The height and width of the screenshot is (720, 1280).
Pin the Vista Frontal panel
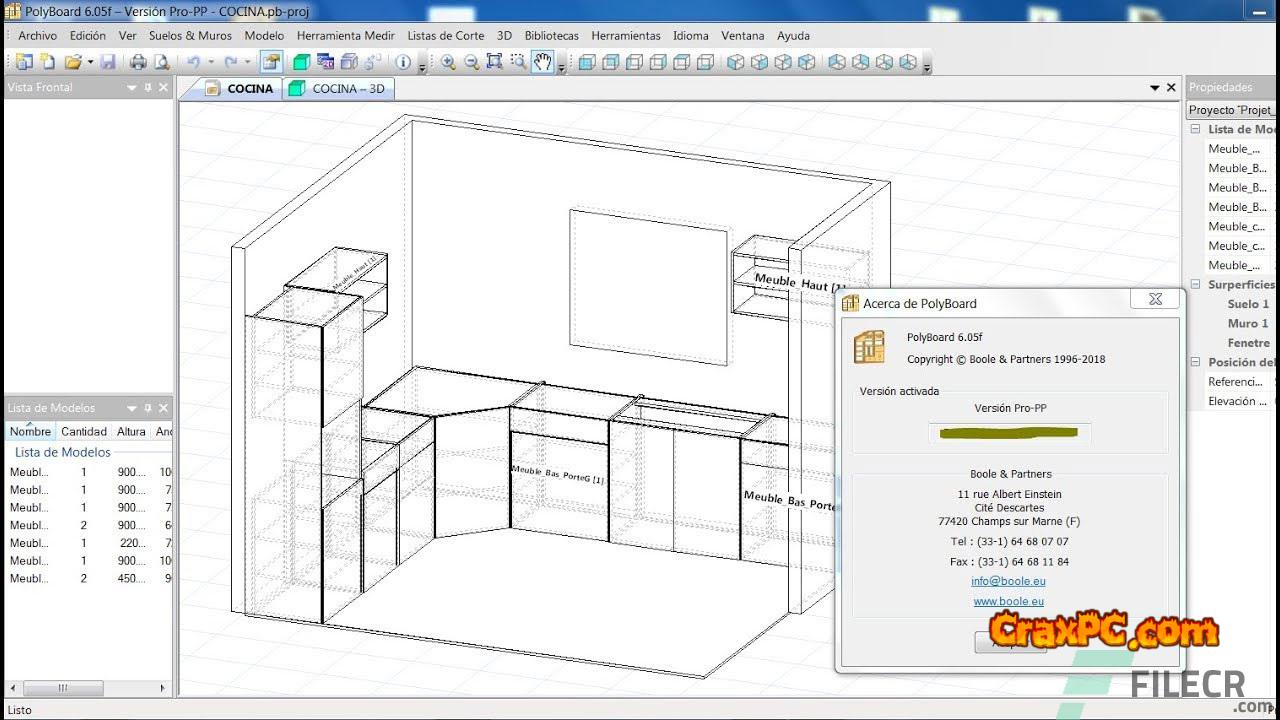(x=148, y=88)
